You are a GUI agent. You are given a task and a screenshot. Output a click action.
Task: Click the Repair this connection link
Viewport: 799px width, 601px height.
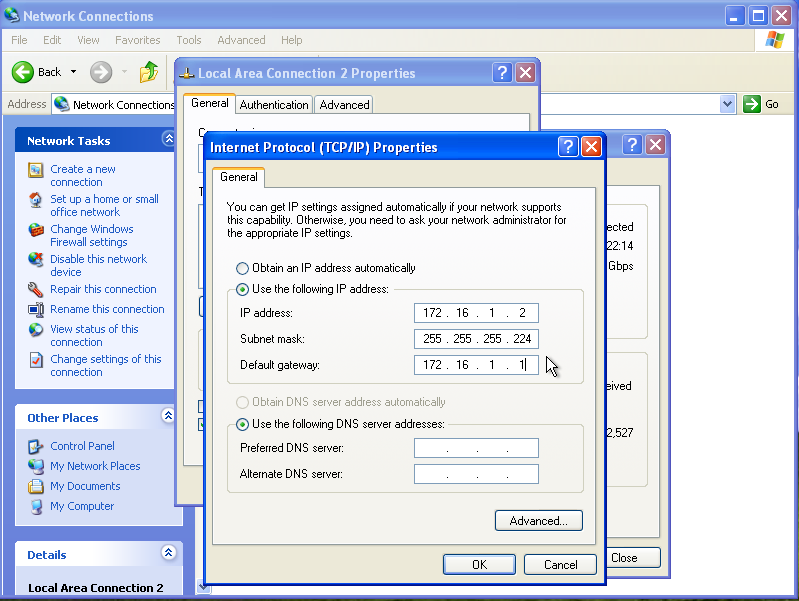pyautogui.click(x=103, y=289)
